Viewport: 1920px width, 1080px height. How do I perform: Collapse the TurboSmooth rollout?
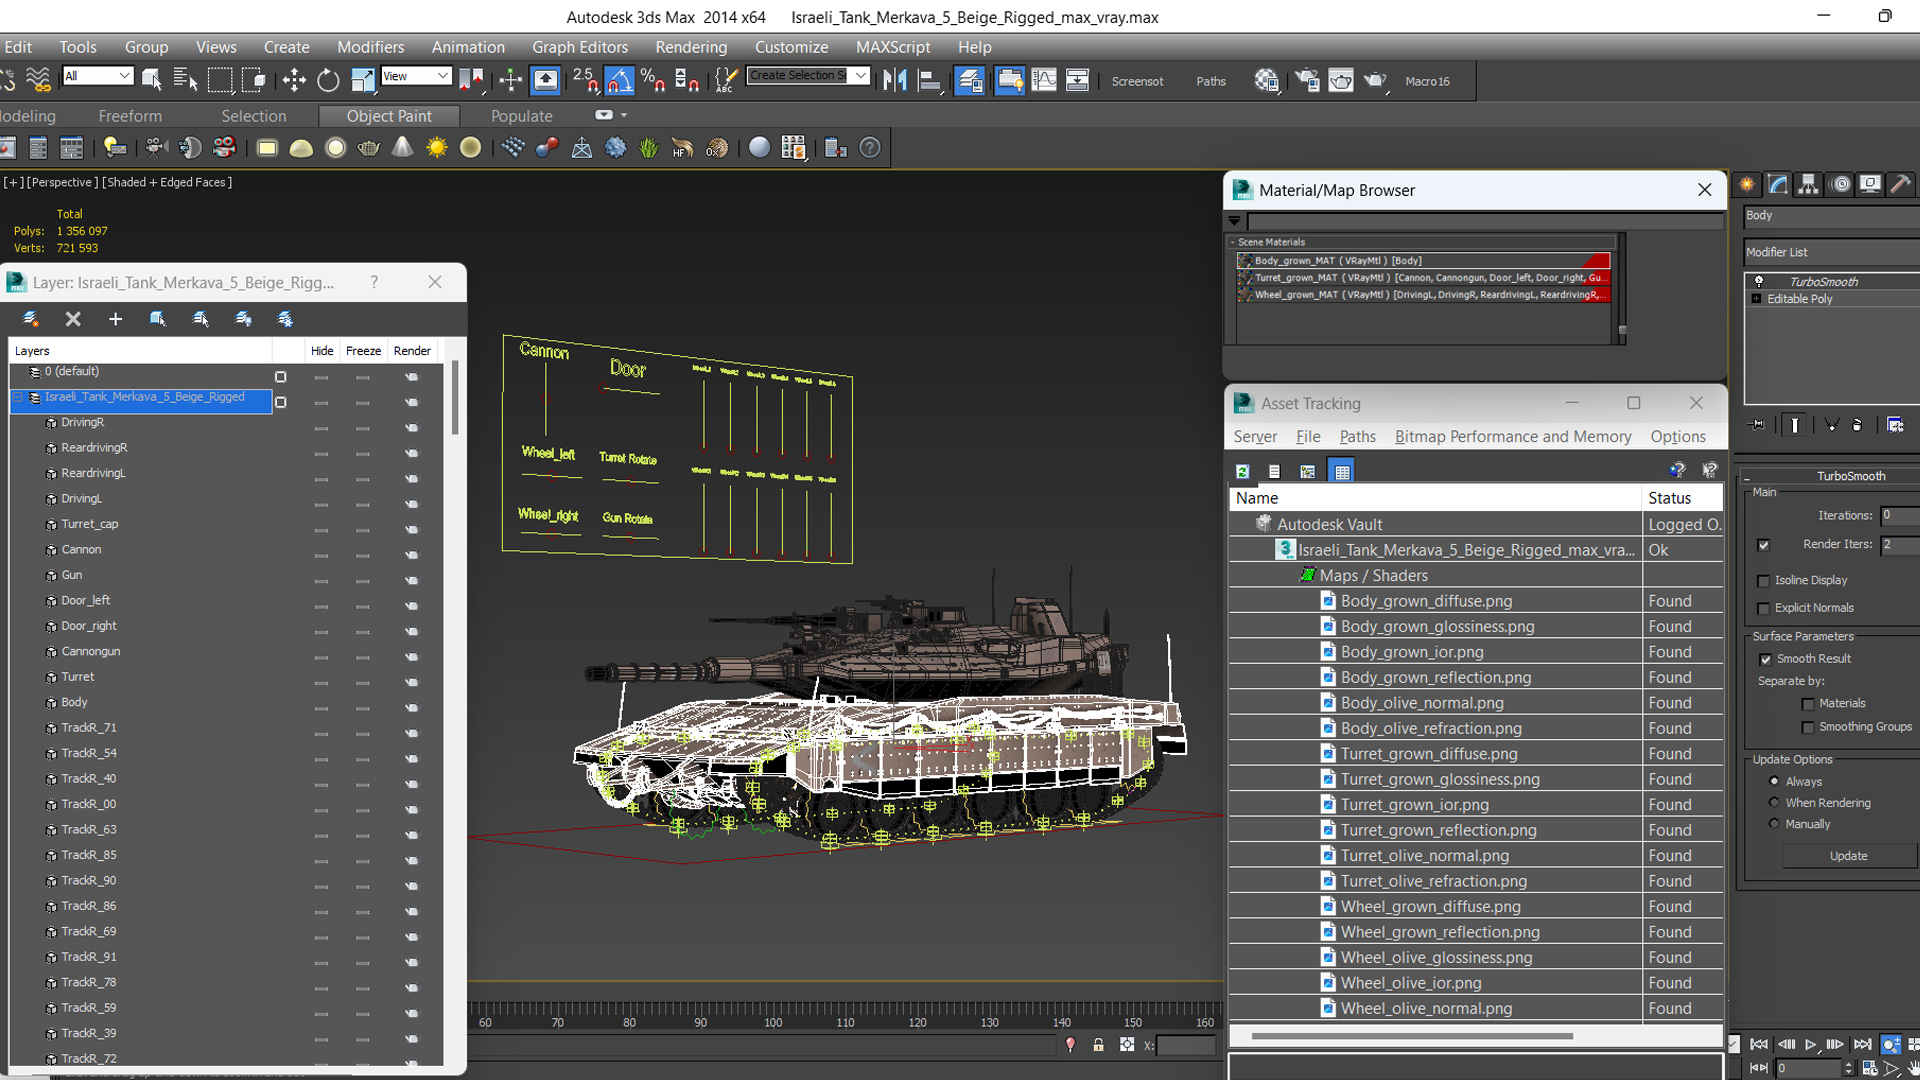click(x=1747, y=477)
